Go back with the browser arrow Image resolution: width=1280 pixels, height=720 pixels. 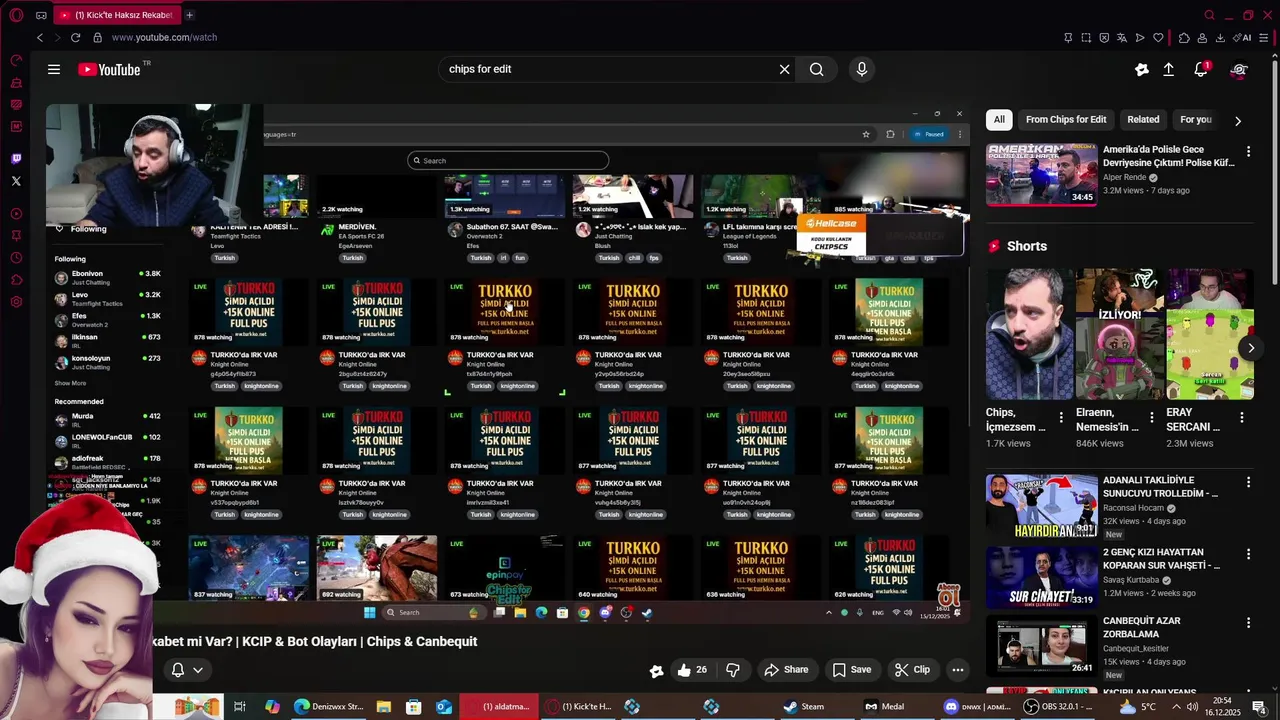[40, 37]
